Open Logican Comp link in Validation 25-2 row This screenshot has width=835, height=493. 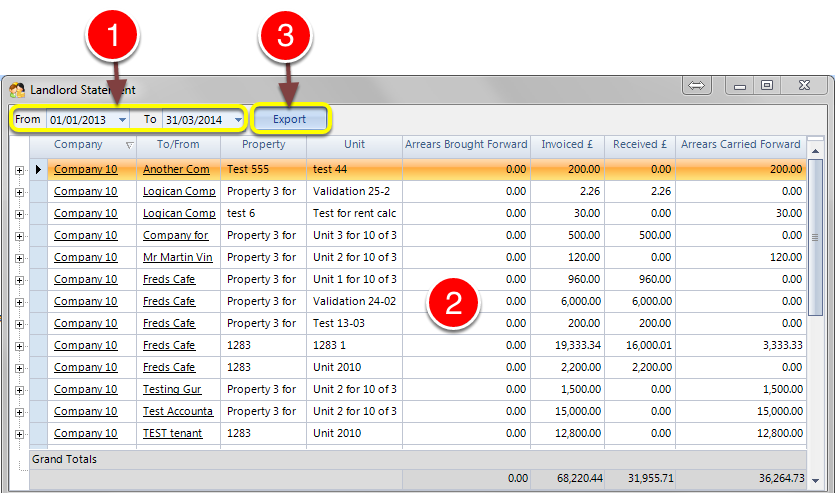(179, 191)
